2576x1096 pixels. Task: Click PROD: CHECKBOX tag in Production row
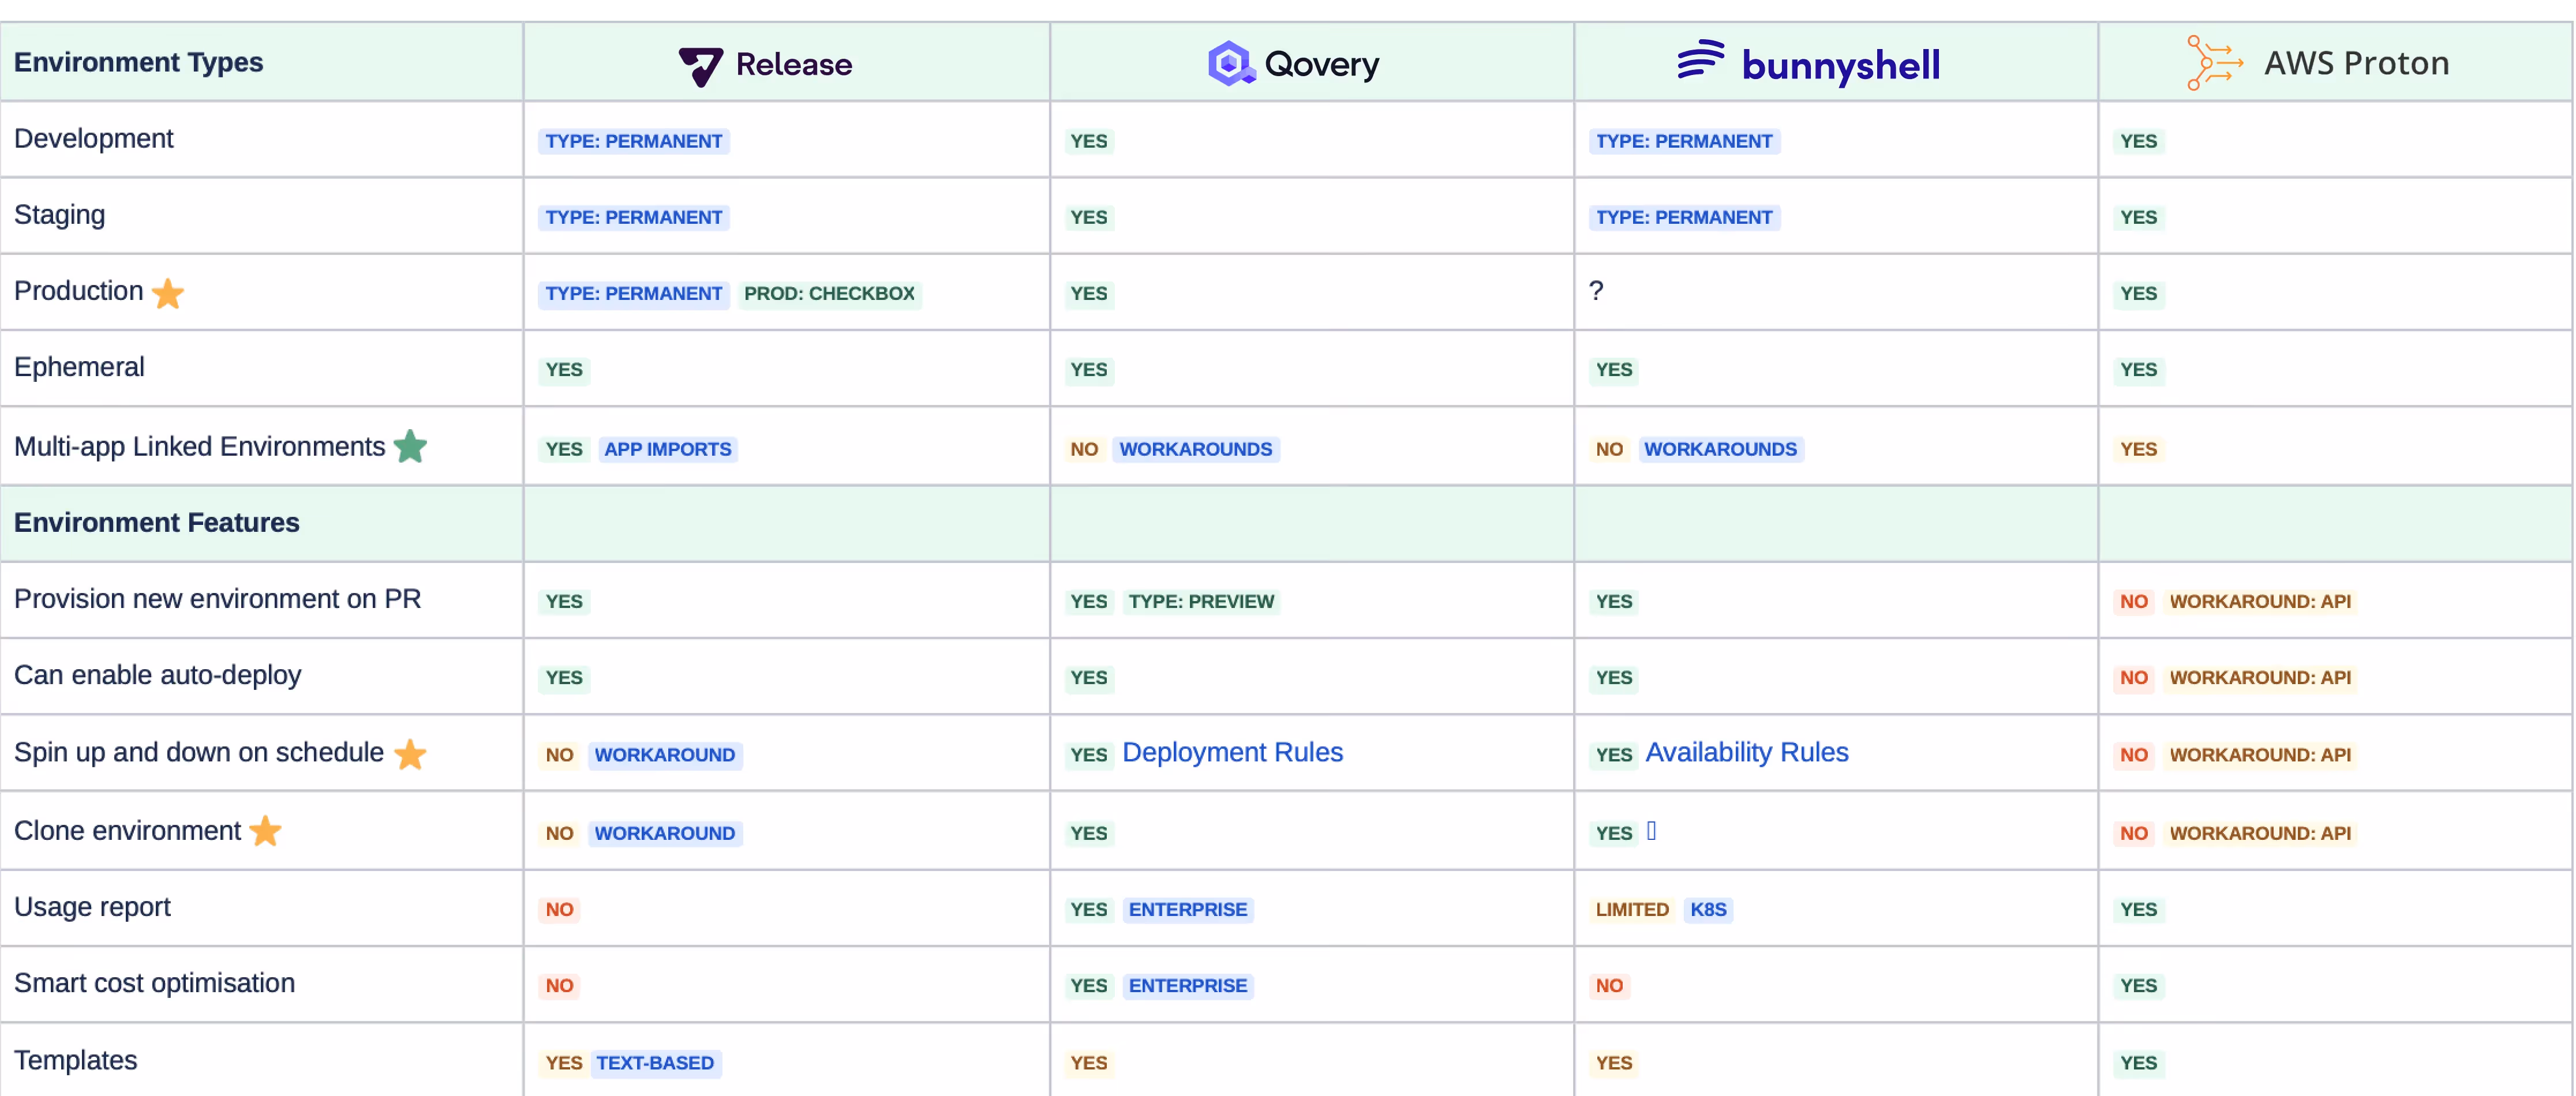tap(829, 294)
